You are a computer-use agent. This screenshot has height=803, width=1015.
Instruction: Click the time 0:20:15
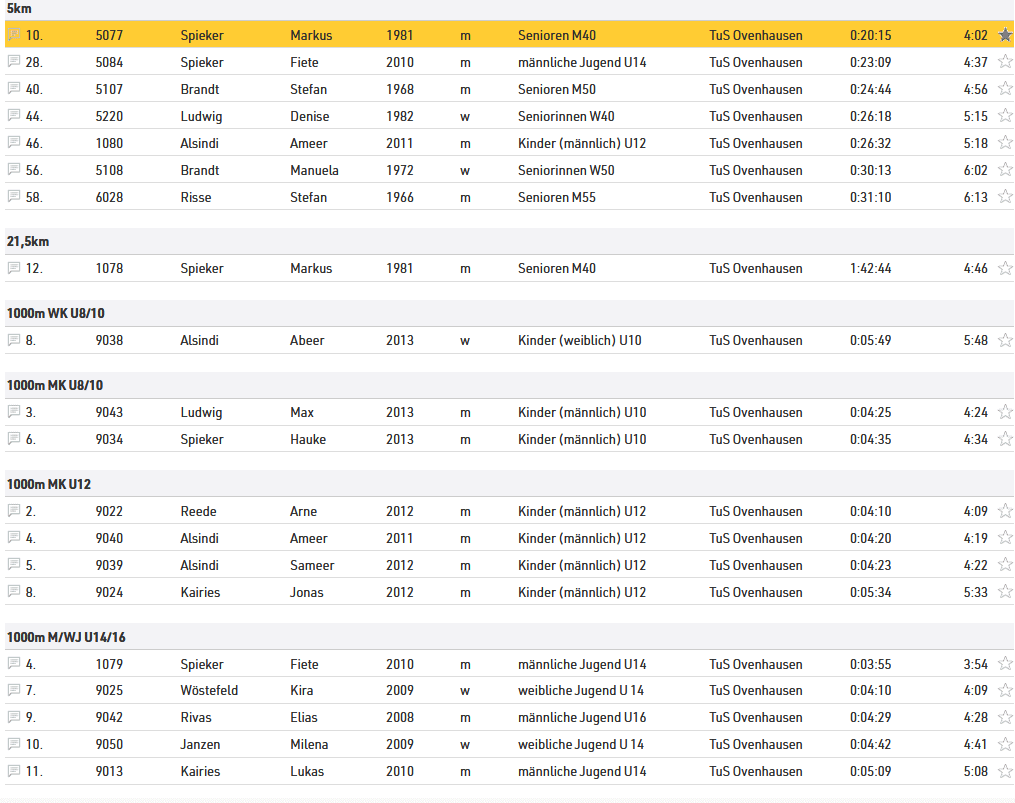[871, 35]
